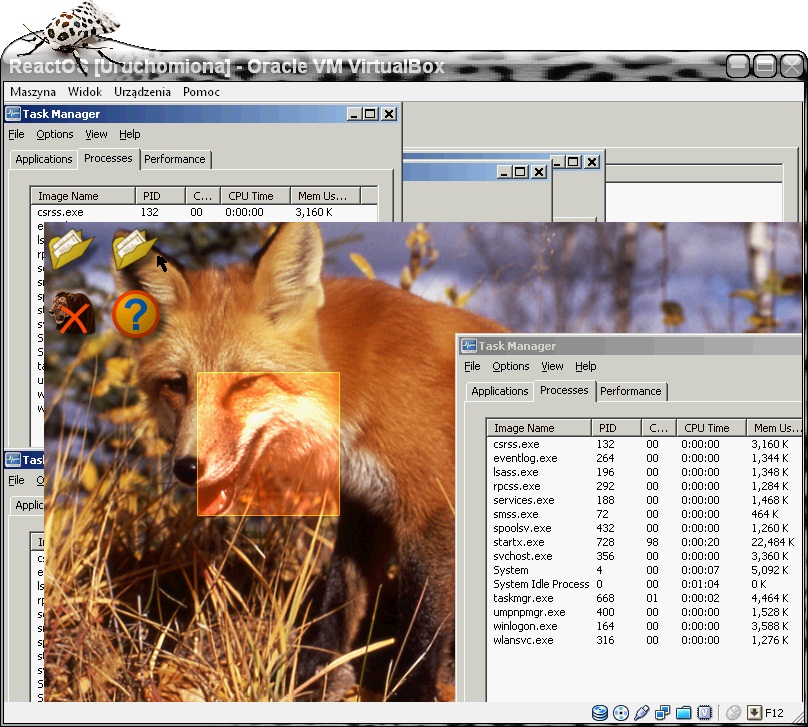Open Options menu in lower-right Task Manager
This screenshot has height=727, width=808.
coord(511,366)
